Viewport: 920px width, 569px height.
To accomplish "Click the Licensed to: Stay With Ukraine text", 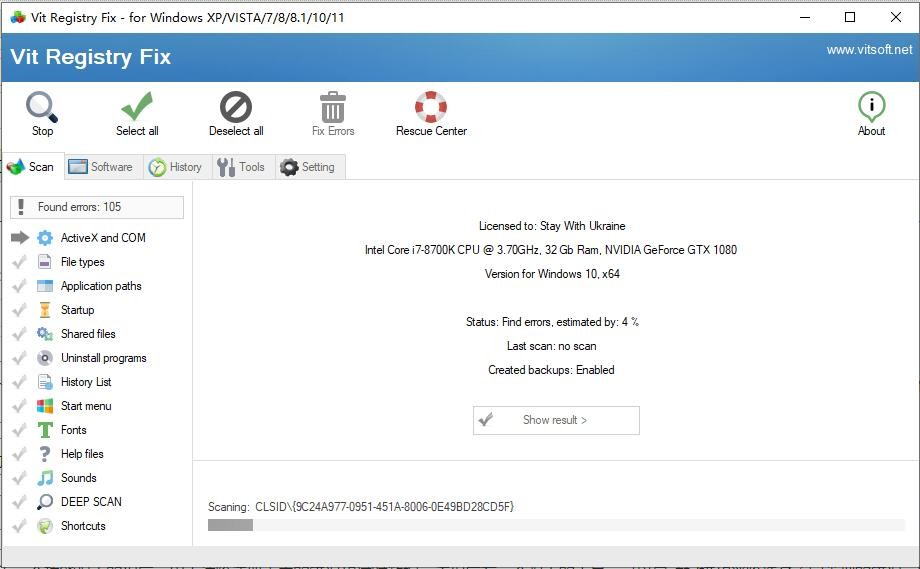I will (x=552, y=226).
